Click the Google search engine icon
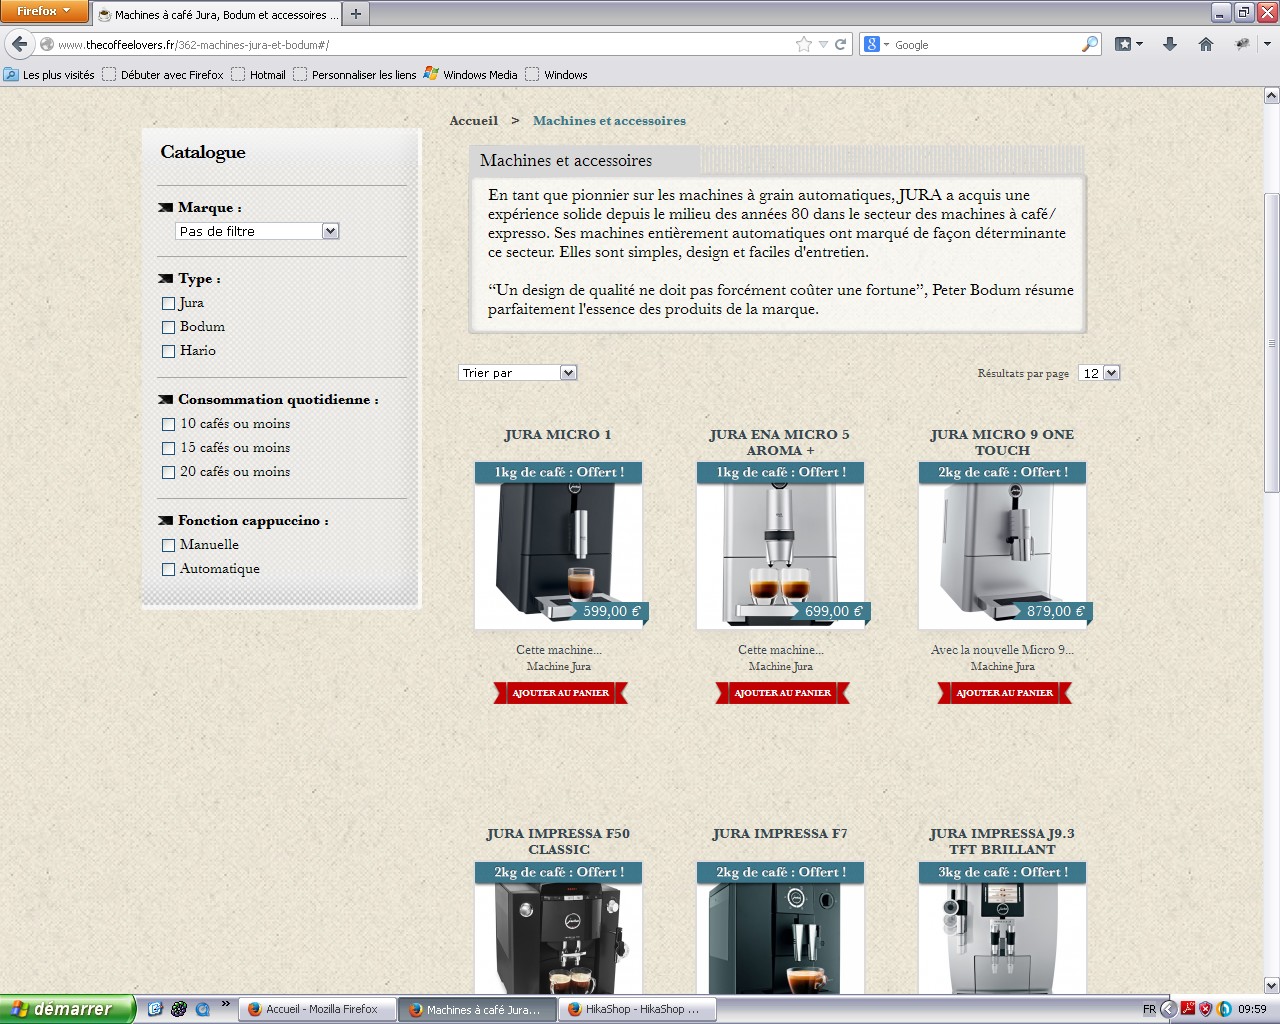 [x=871, y=44]
